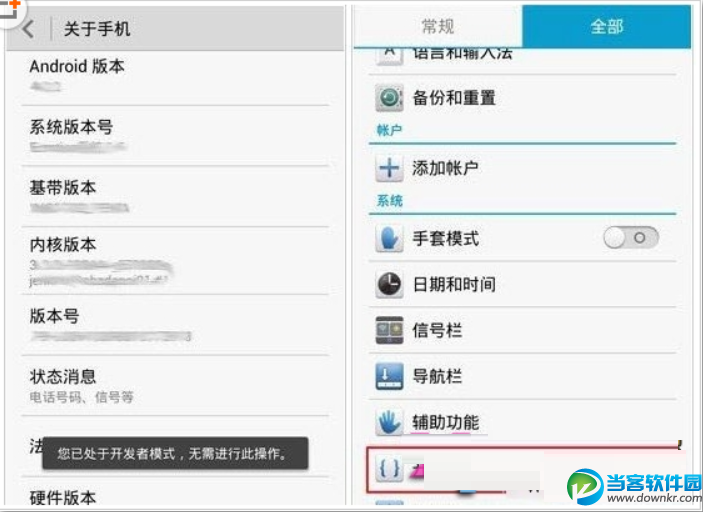This screenshot has width=703, height=512.
Task: Tap the 基带版本 row
Action: (x=175, y=196)
